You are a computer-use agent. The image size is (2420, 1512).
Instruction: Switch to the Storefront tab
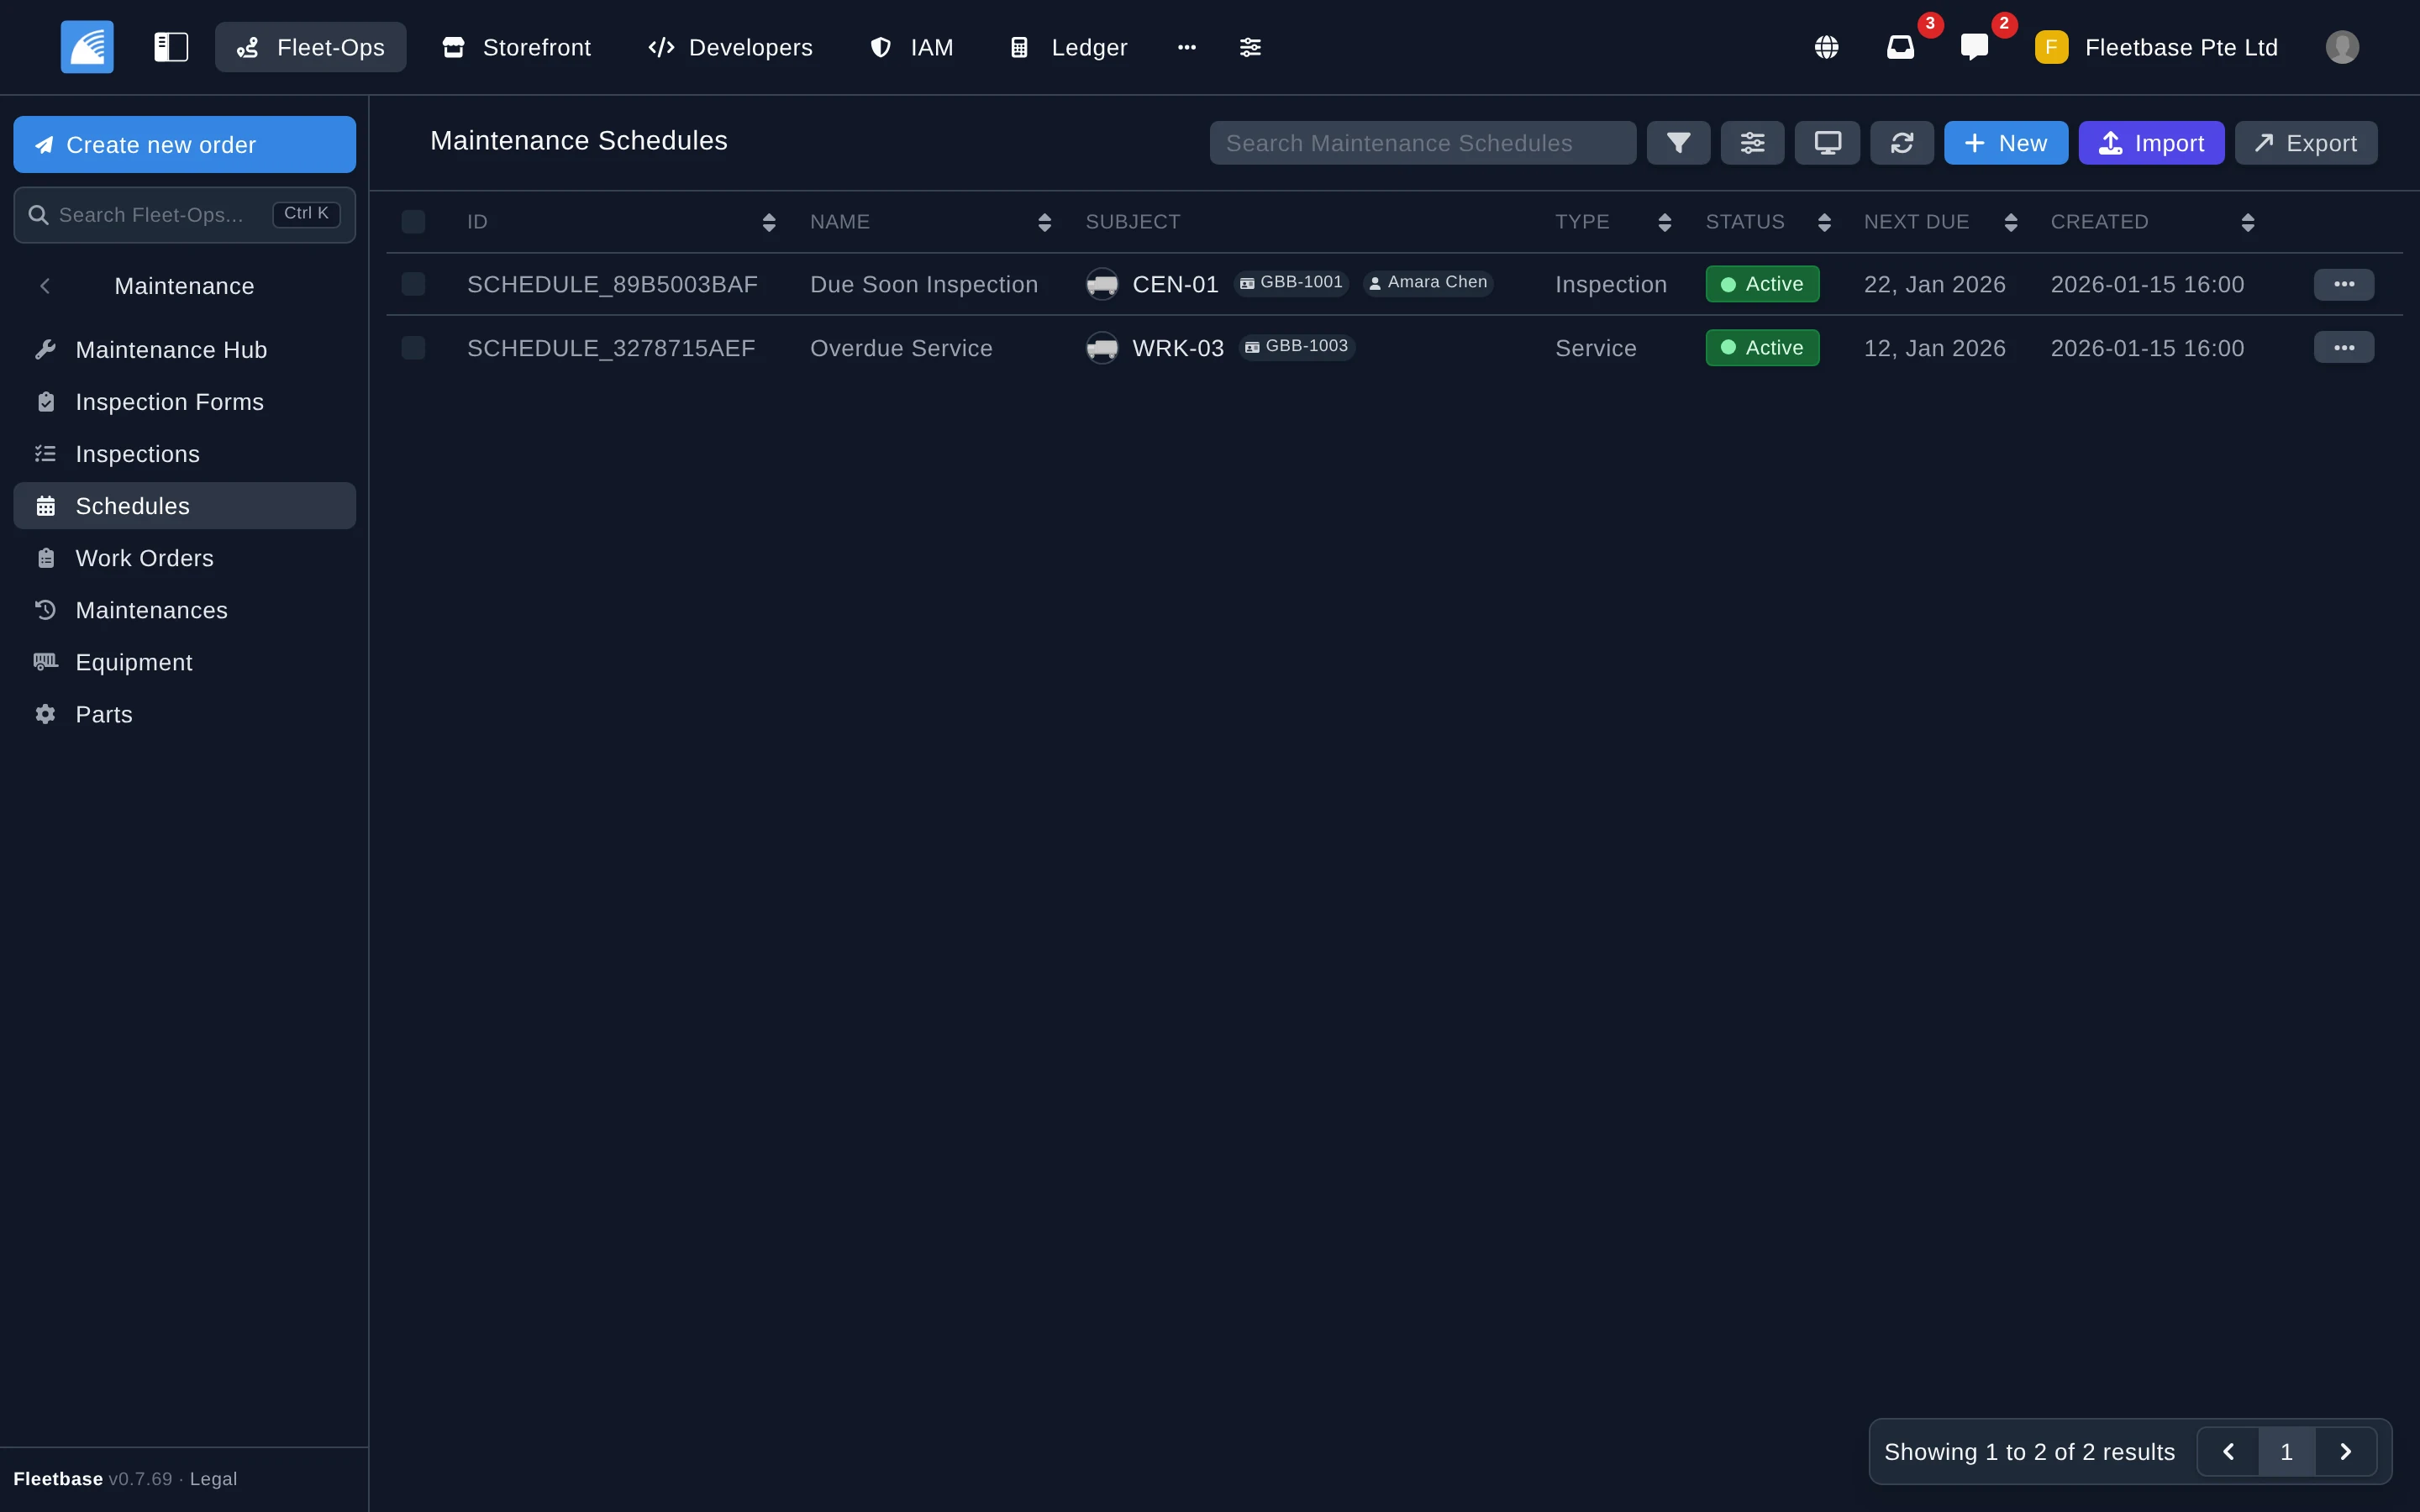point(517,47)
